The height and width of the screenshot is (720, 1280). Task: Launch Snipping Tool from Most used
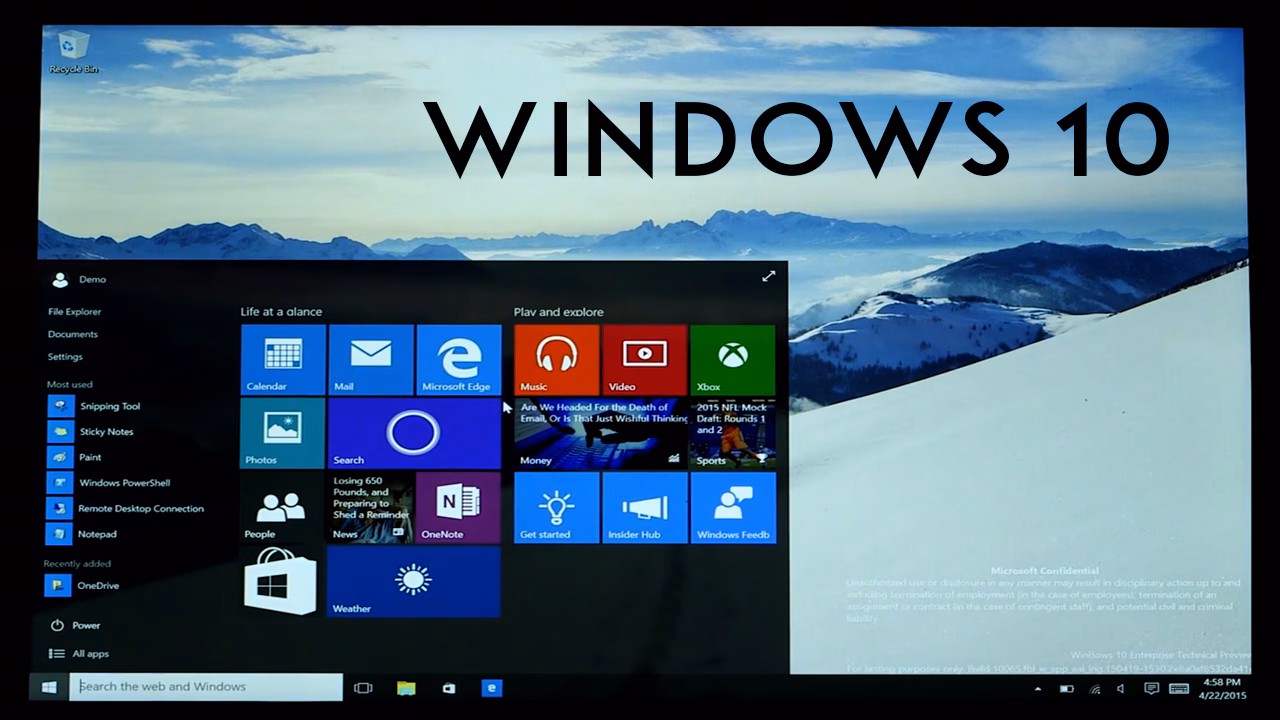[x=95, y=406]
